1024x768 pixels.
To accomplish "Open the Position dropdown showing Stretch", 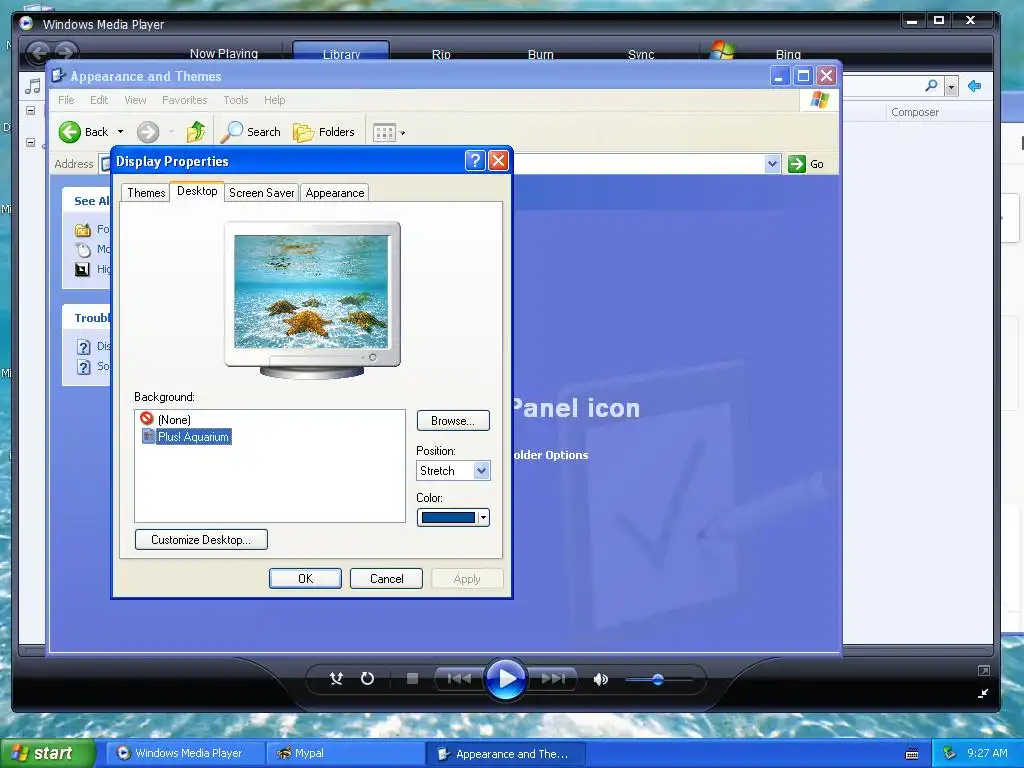I will (x=453, y=470).
